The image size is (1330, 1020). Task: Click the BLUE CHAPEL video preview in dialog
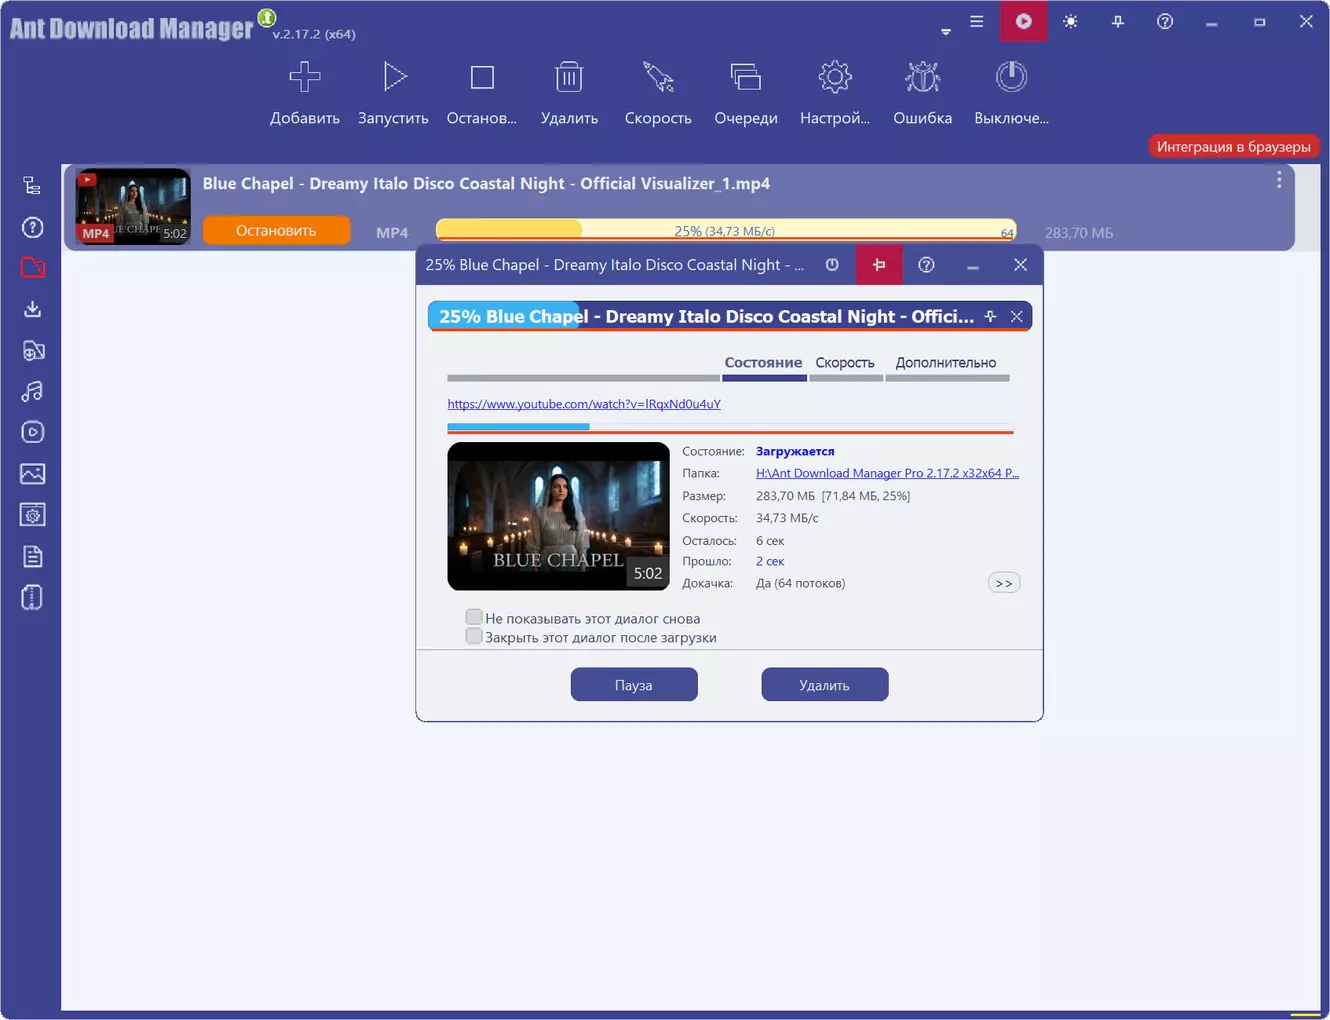click(x=558, y=516)
